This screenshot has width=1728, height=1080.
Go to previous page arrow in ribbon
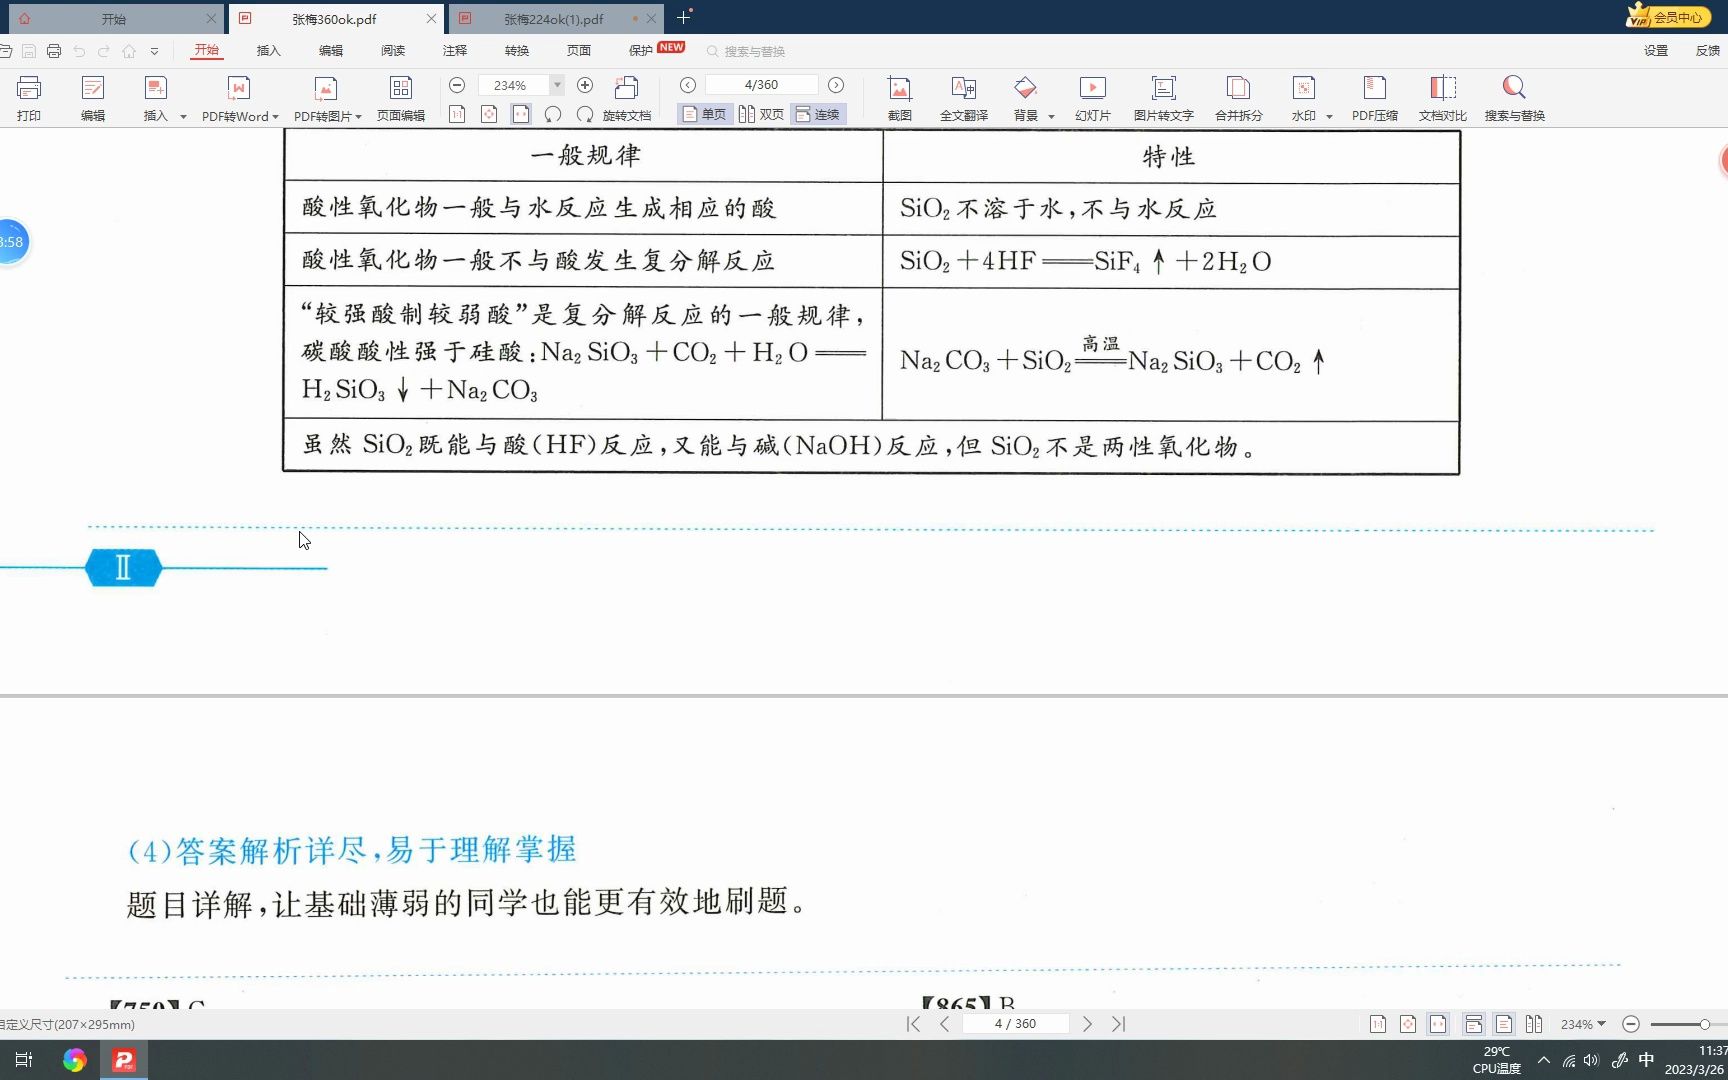pyautogui.click(x=688, y=85)
